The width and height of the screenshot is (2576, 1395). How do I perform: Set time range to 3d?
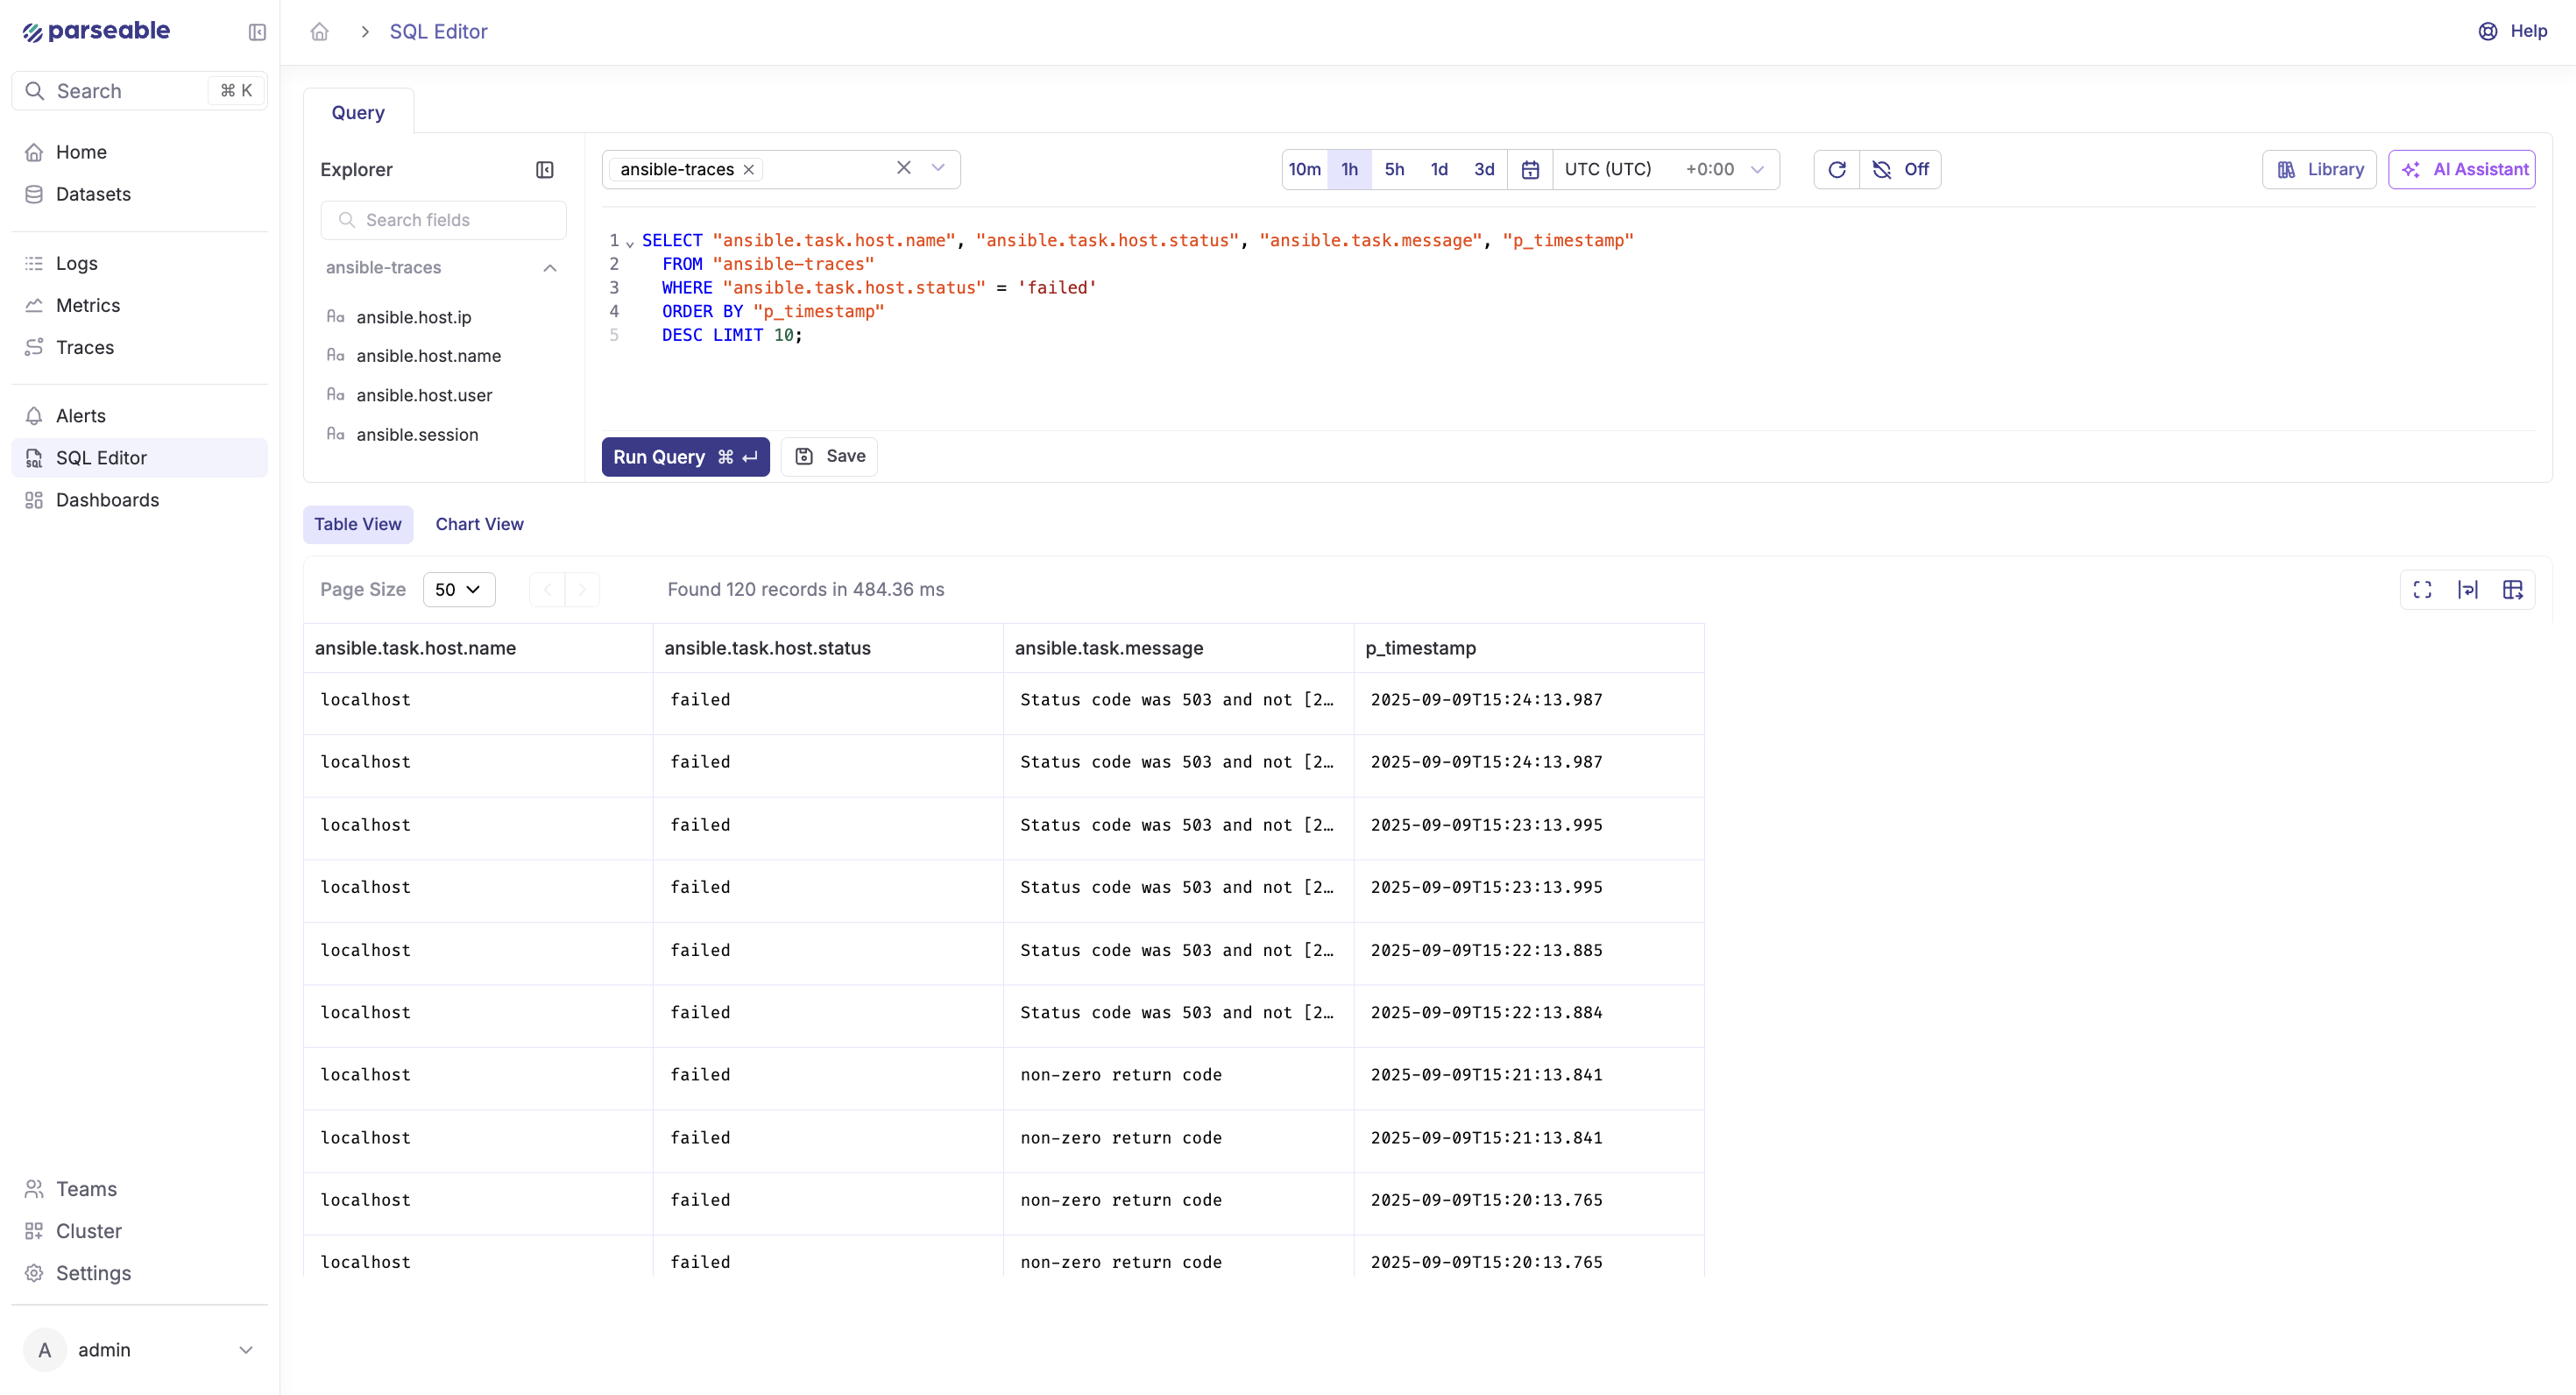pyautogui.click(x=1484, y=170)
